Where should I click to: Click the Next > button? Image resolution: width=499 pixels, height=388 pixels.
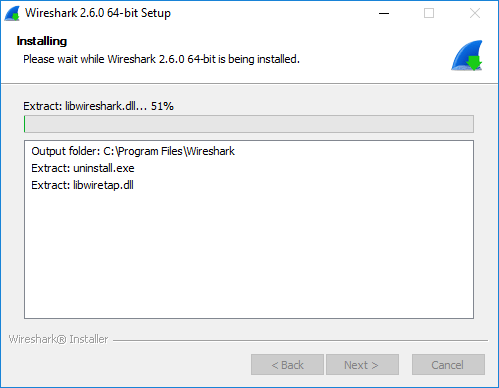coord(362,365)
